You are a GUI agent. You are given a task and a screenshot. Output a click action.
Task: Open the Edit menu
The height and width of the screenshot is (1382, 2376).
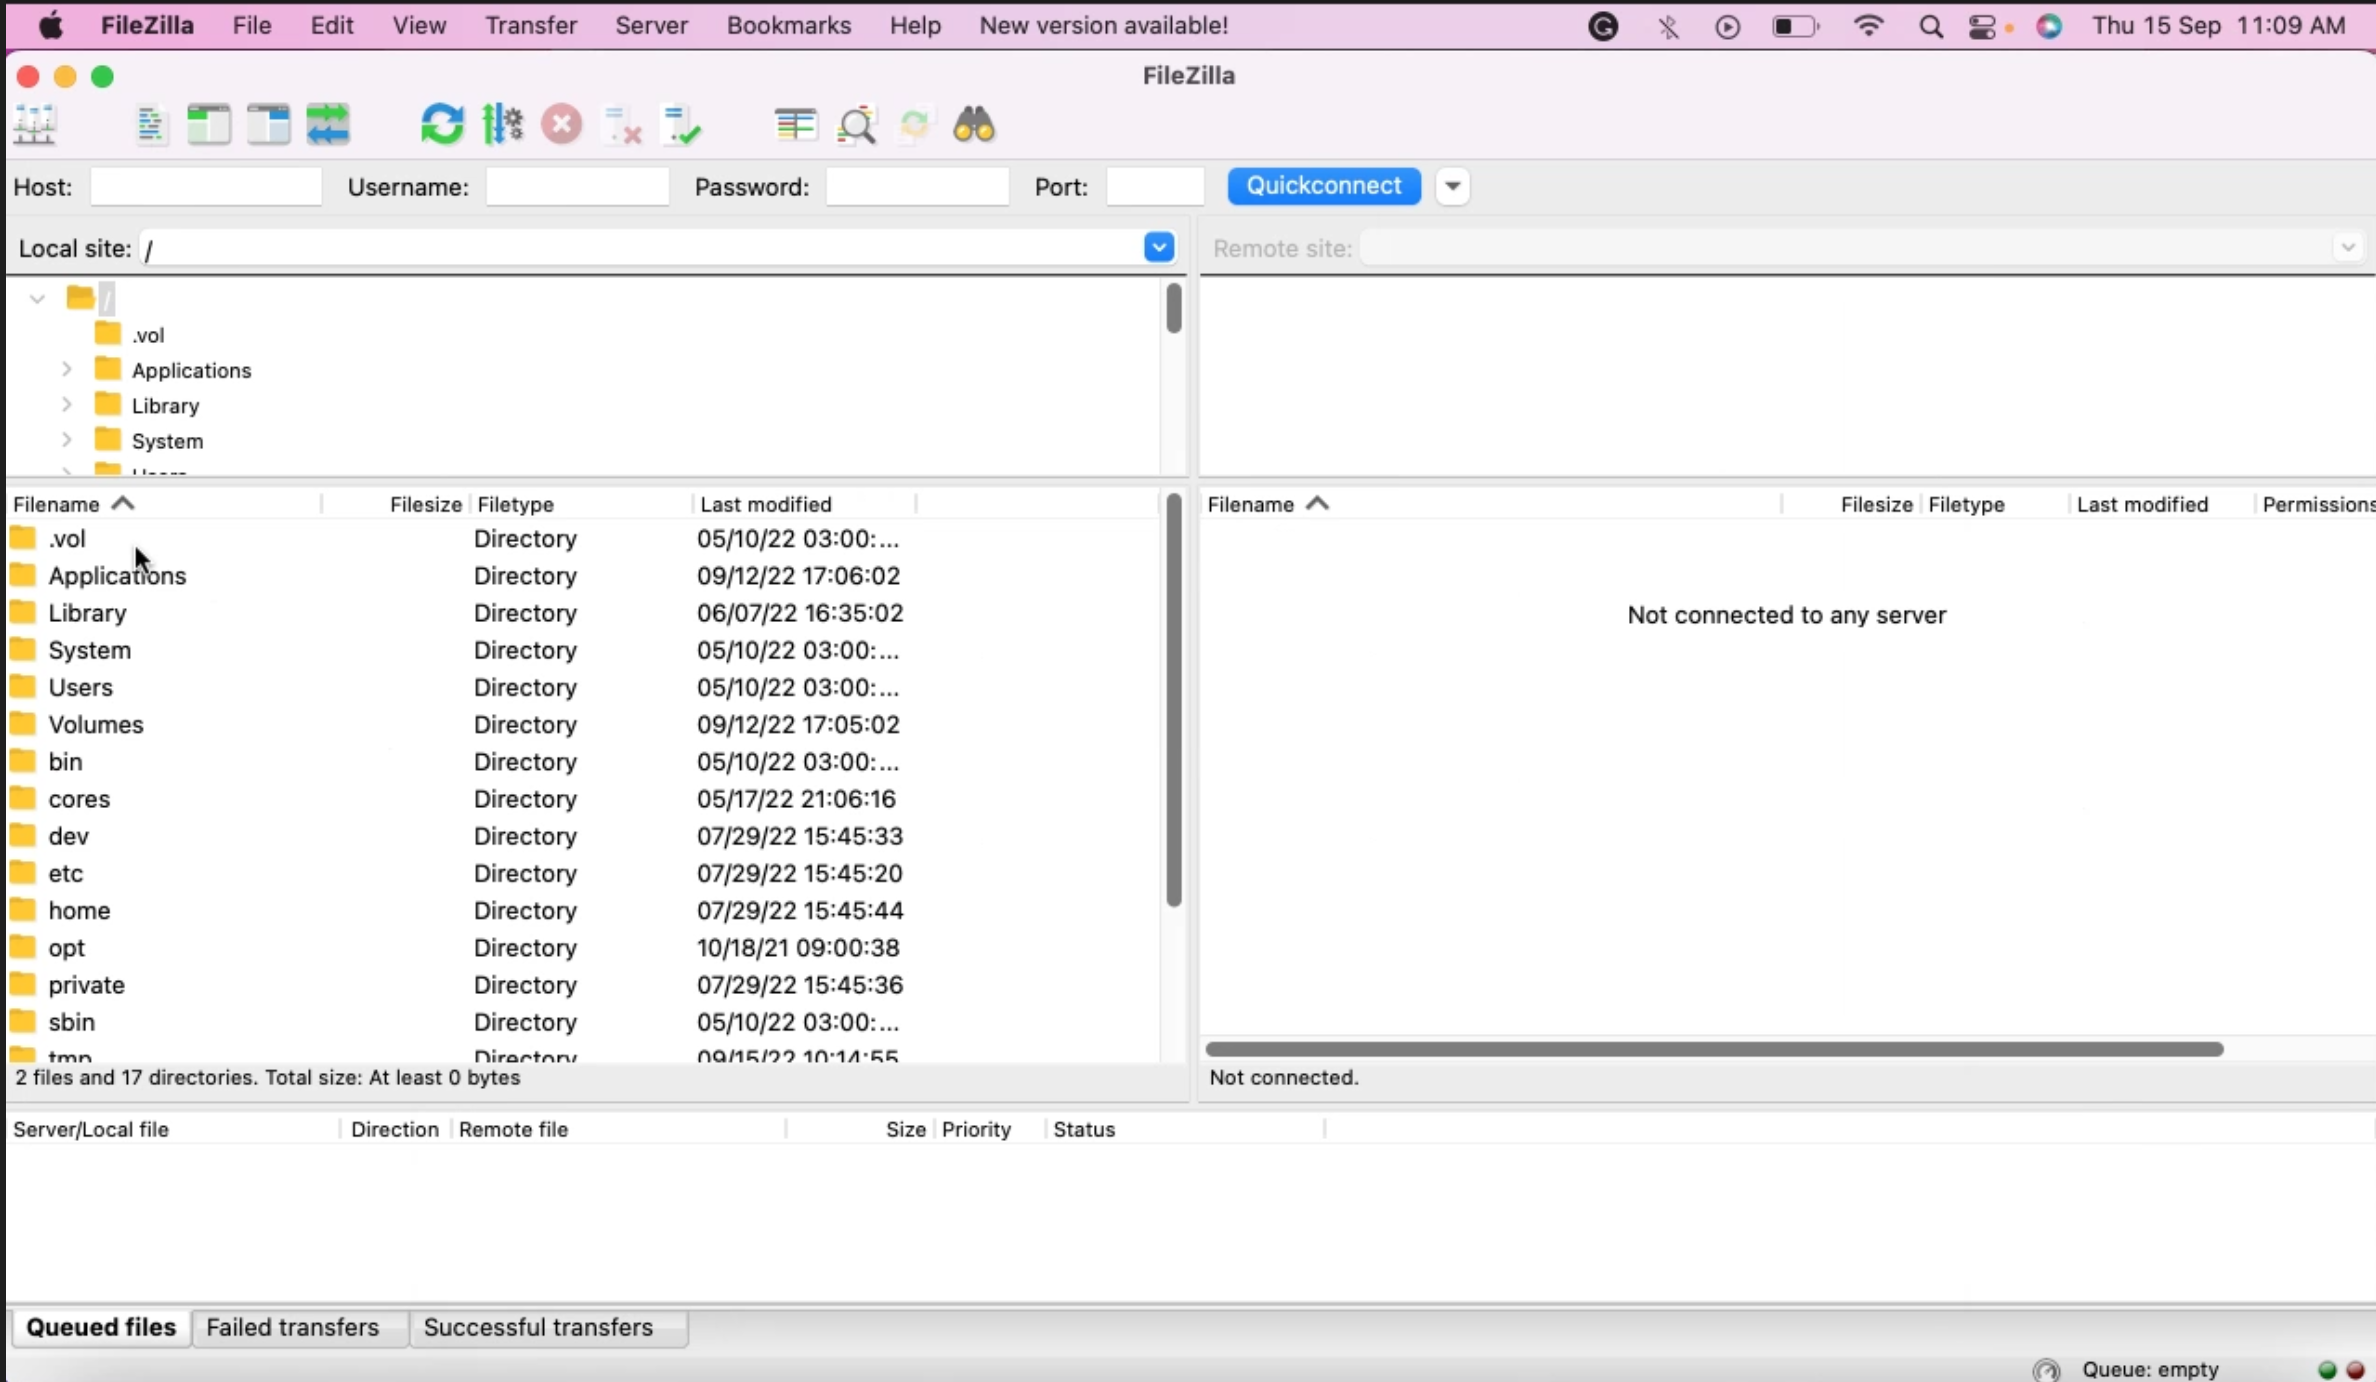(331, 25)
